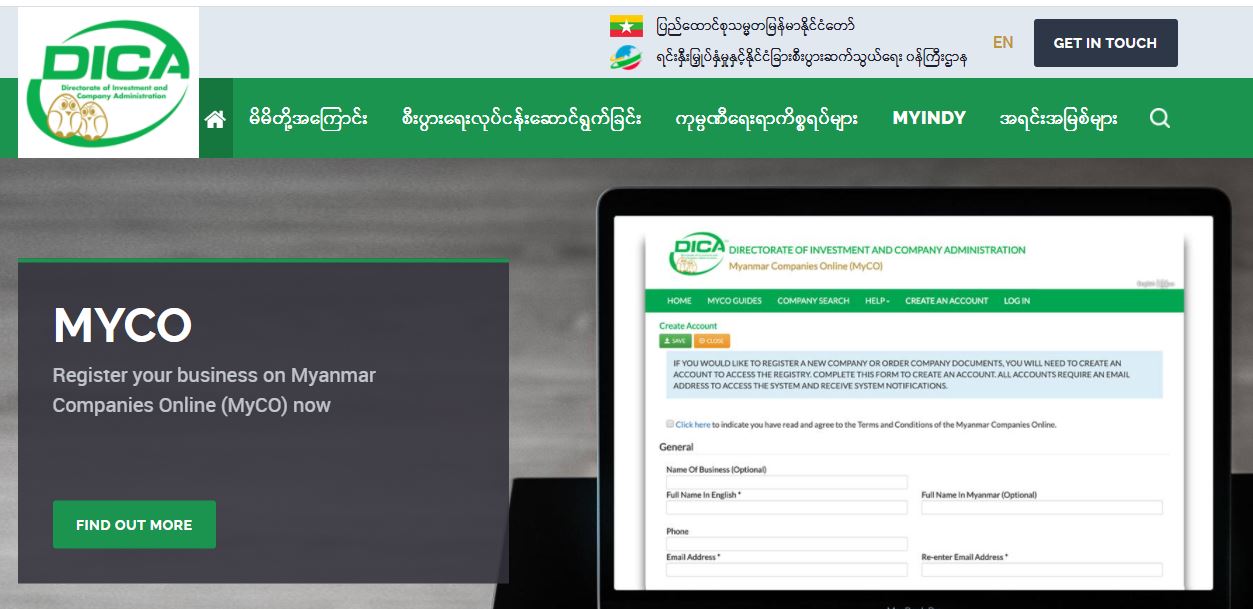1253x609 pixels.
Task: Click the Myanmar flag icon
Action: [626, 26]
